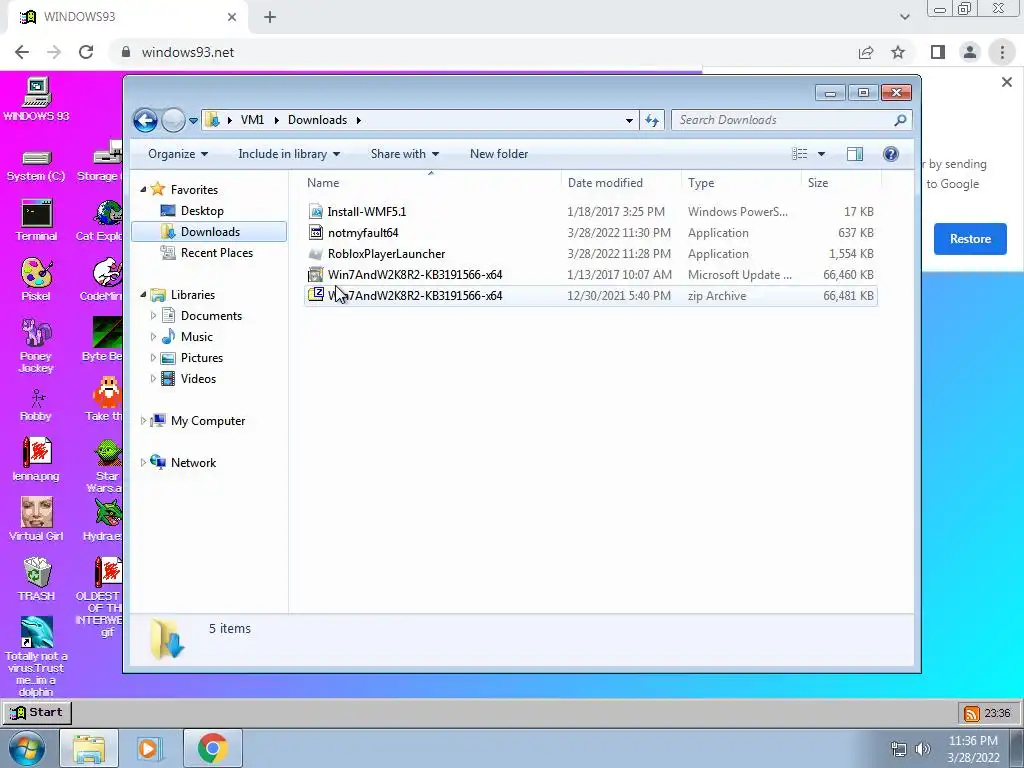This screenshot has height=768, width=1024.
Task: Click the volume speaker tray icon
Action: [923, 749]
